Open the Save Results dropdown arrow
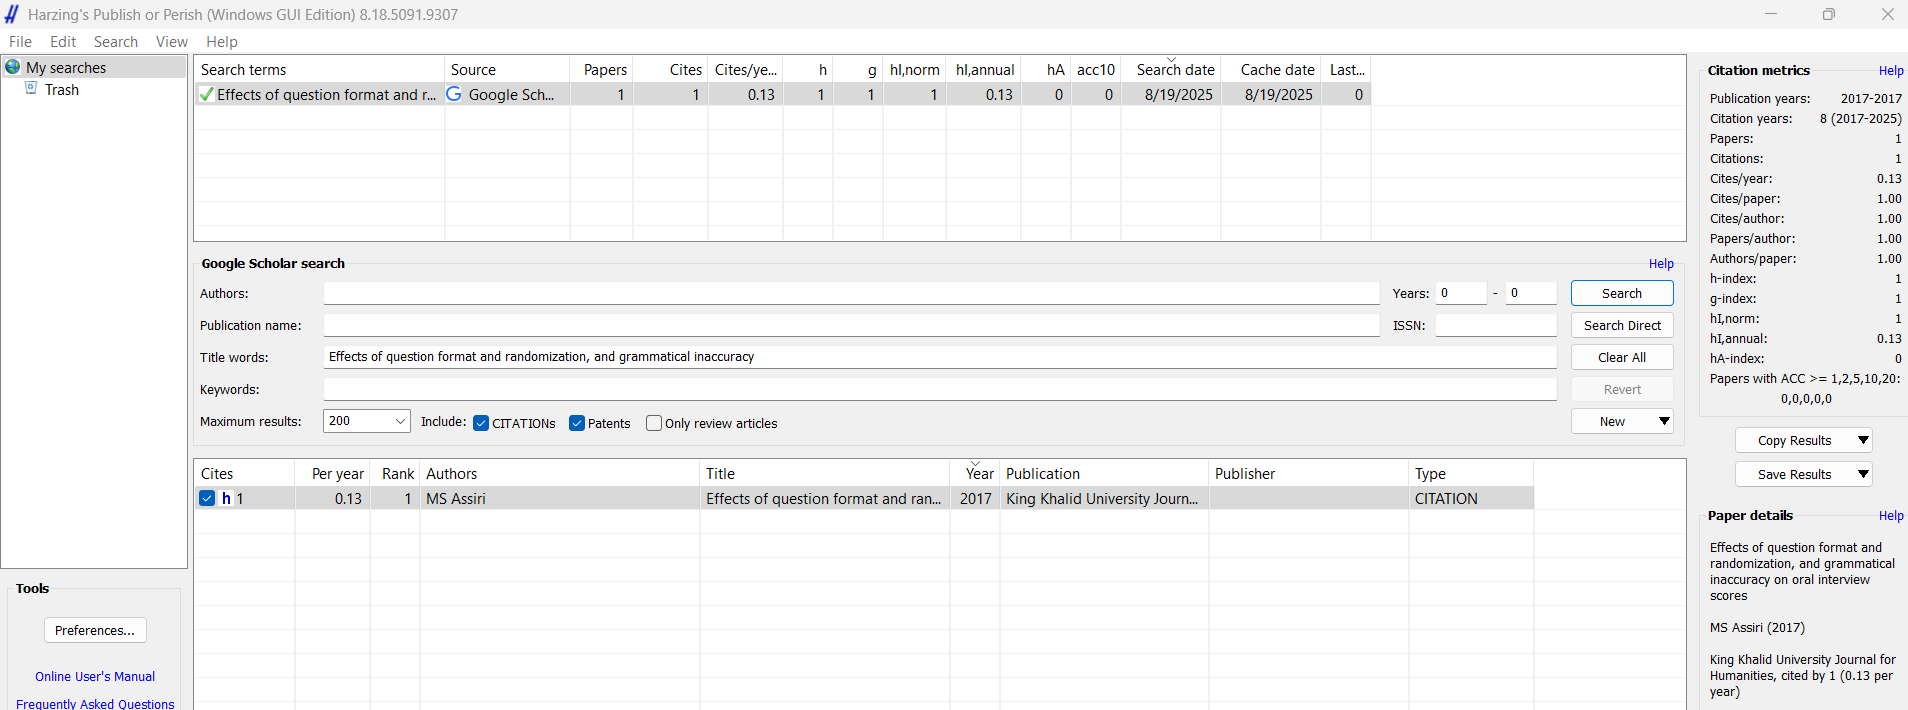 [1863, 474]
